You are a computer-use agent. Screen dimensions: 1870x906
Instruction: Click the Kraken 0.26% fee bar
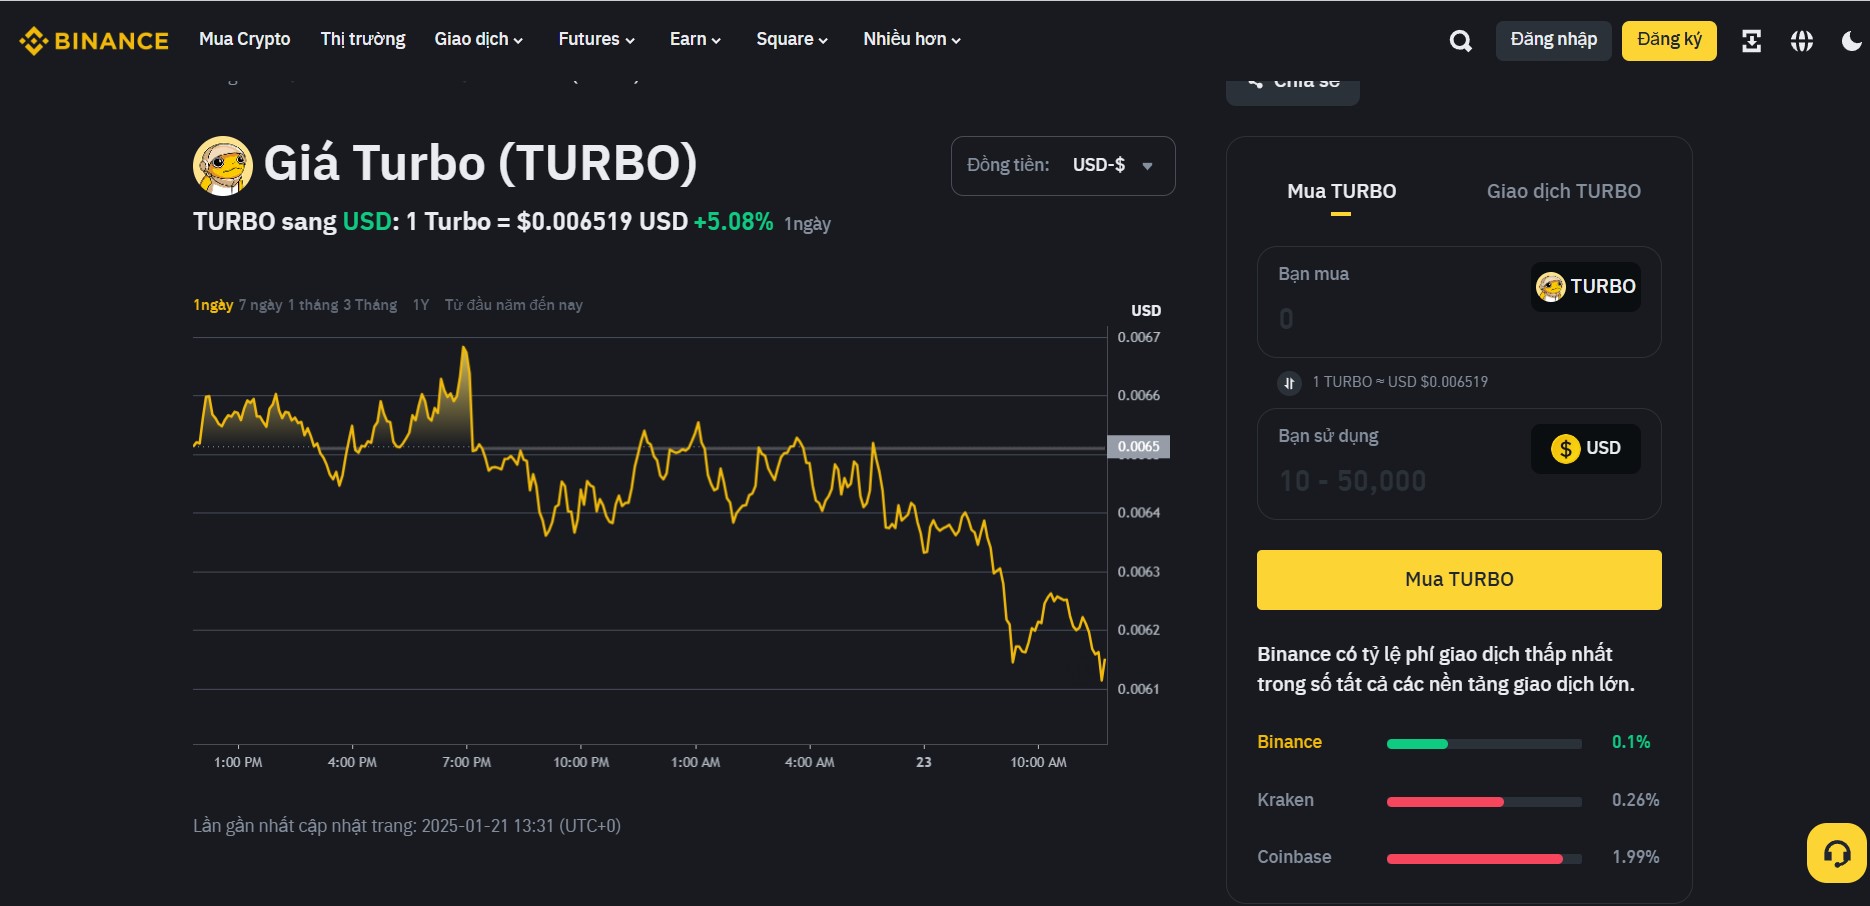1484,802
